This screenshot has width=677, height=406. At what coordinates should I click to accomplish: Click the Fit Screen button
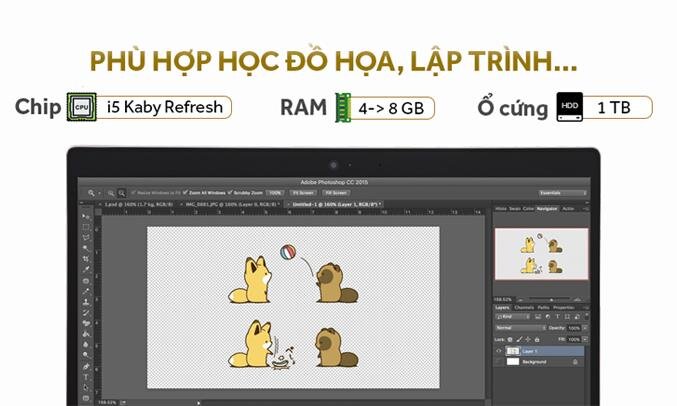point(304,192)
